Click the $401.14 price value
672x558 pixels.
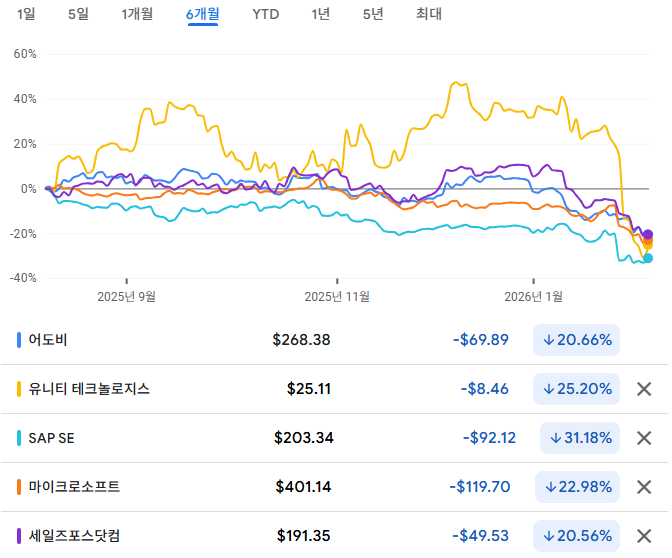tap(303, 487)
